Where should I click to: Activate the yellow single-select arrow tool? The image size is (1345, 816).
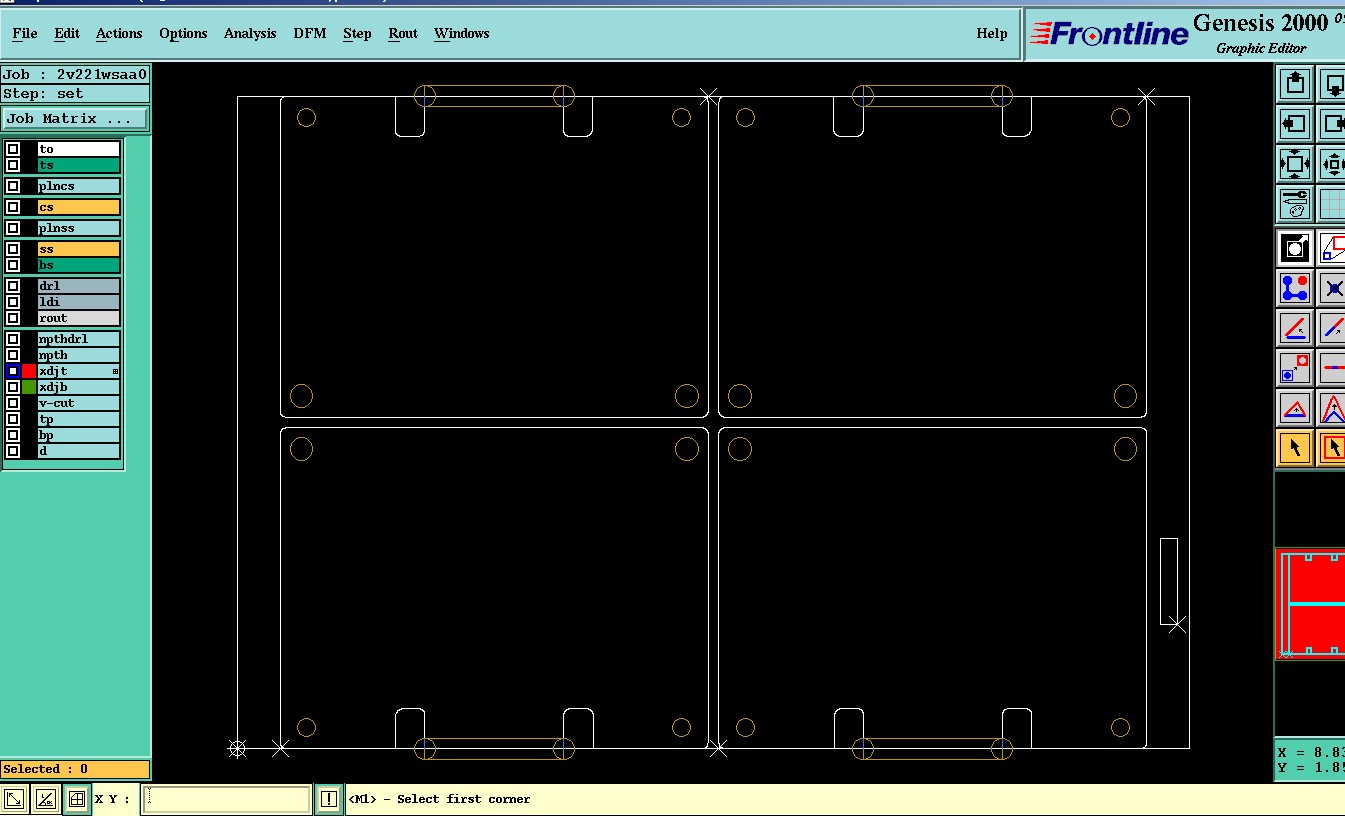(x=1295, y=448)
